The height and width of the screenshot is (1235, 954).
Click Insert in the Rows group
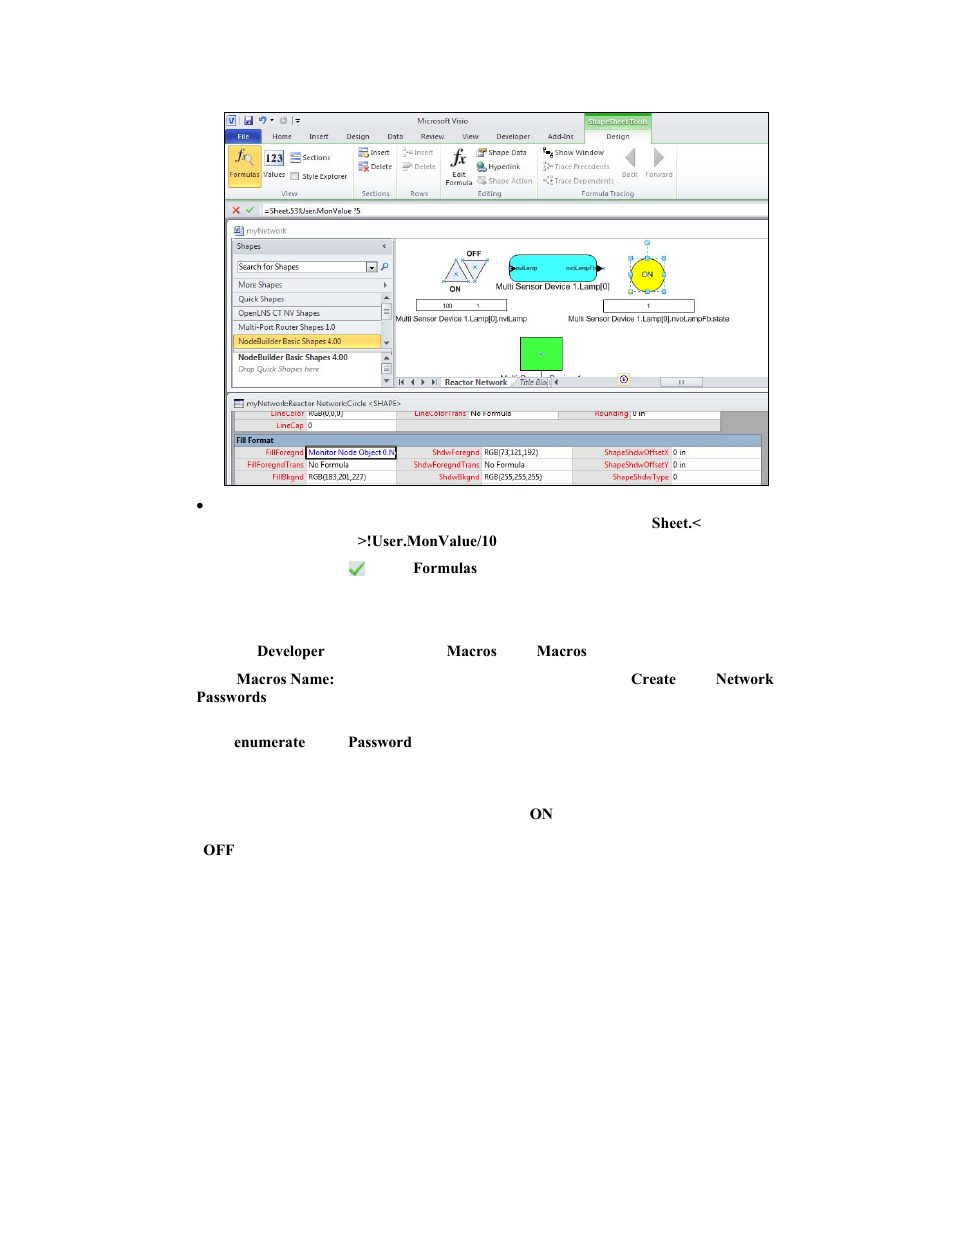click(x=418, y=153)
